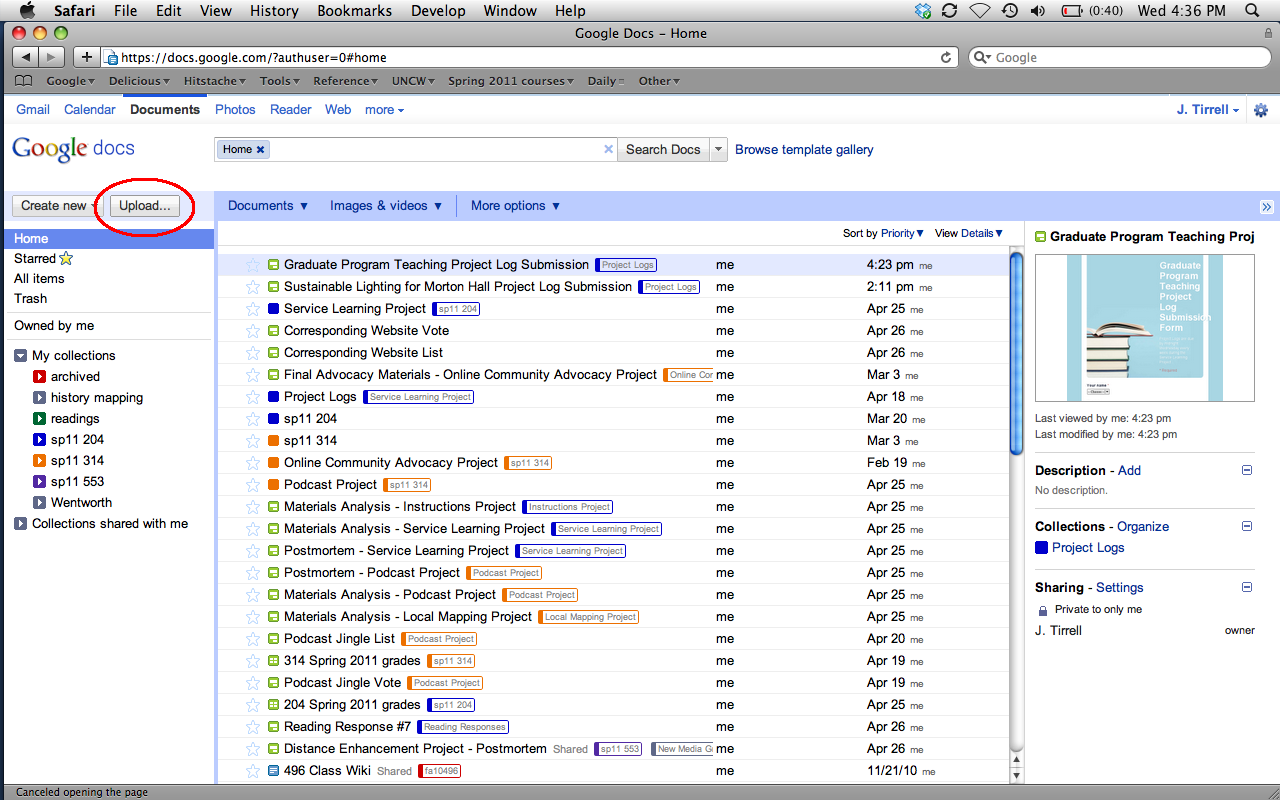Collapse the Sharing section in details pane
Viewport: 1280px width, 800px height.
point(1247,587)
